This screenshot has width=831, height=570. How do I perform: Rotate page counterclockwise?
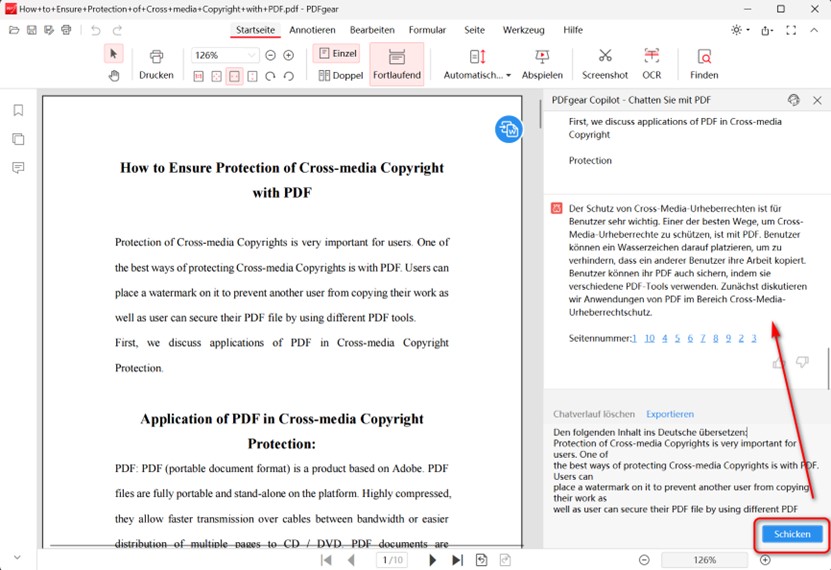[288, 76]
